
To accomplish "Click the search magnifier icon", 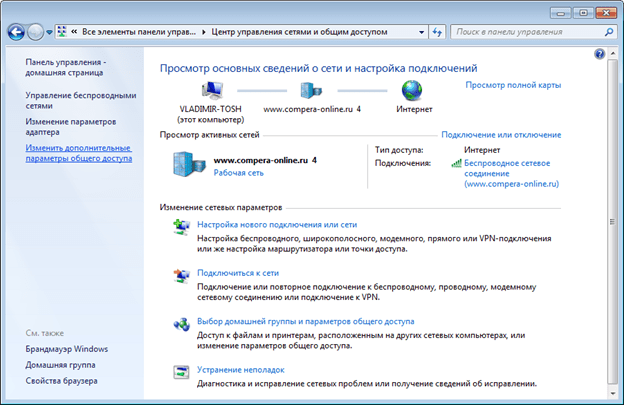I will (x=609, y=32).
